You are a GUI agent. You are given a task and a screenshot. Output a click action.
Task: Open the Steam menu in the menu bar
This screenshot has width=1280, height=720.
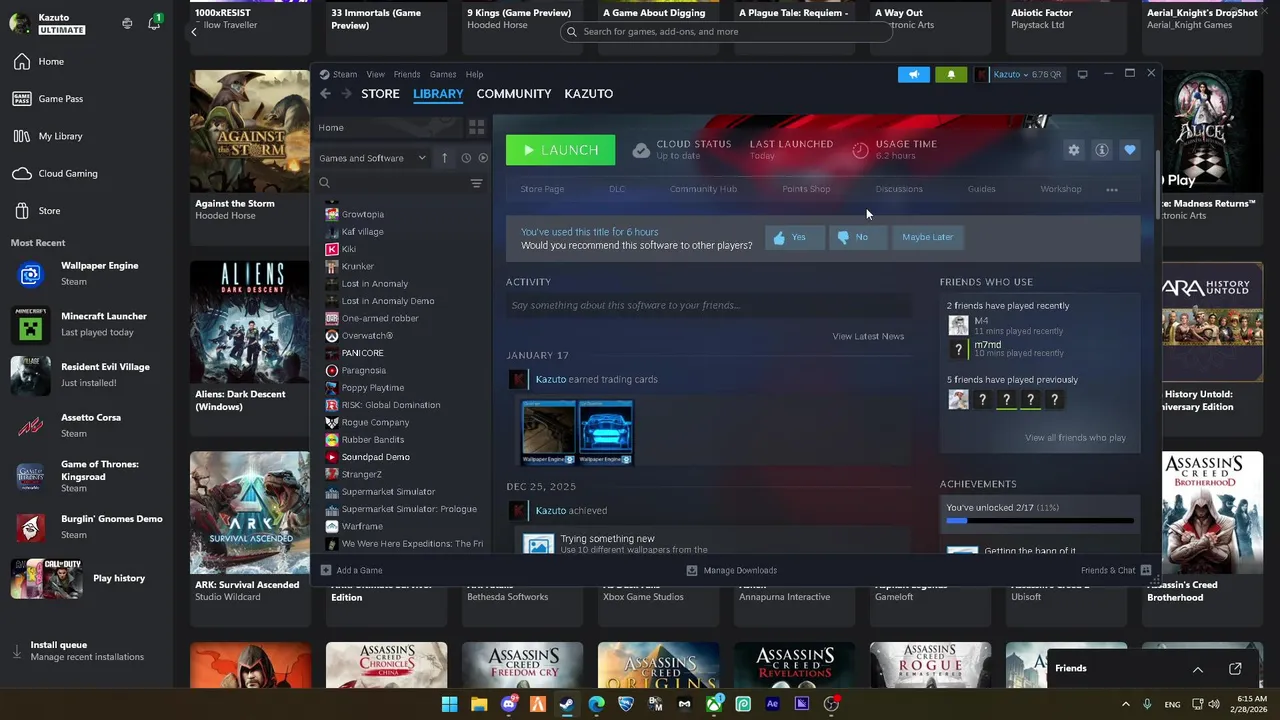[x=345, y=74]
